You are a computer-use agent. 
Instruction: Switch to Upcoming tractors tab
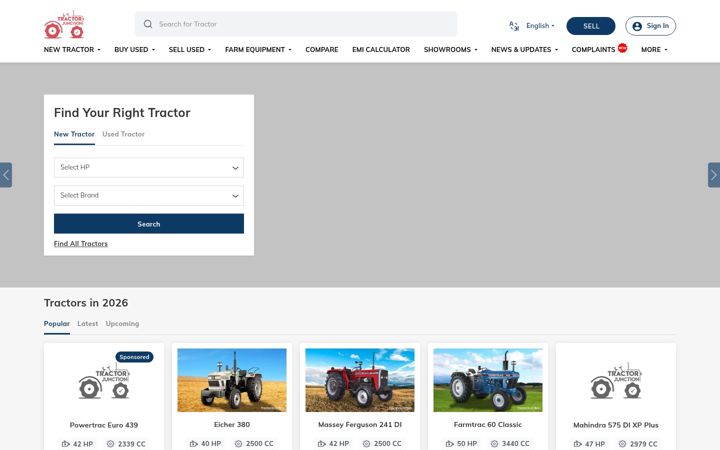click(122, 324)
